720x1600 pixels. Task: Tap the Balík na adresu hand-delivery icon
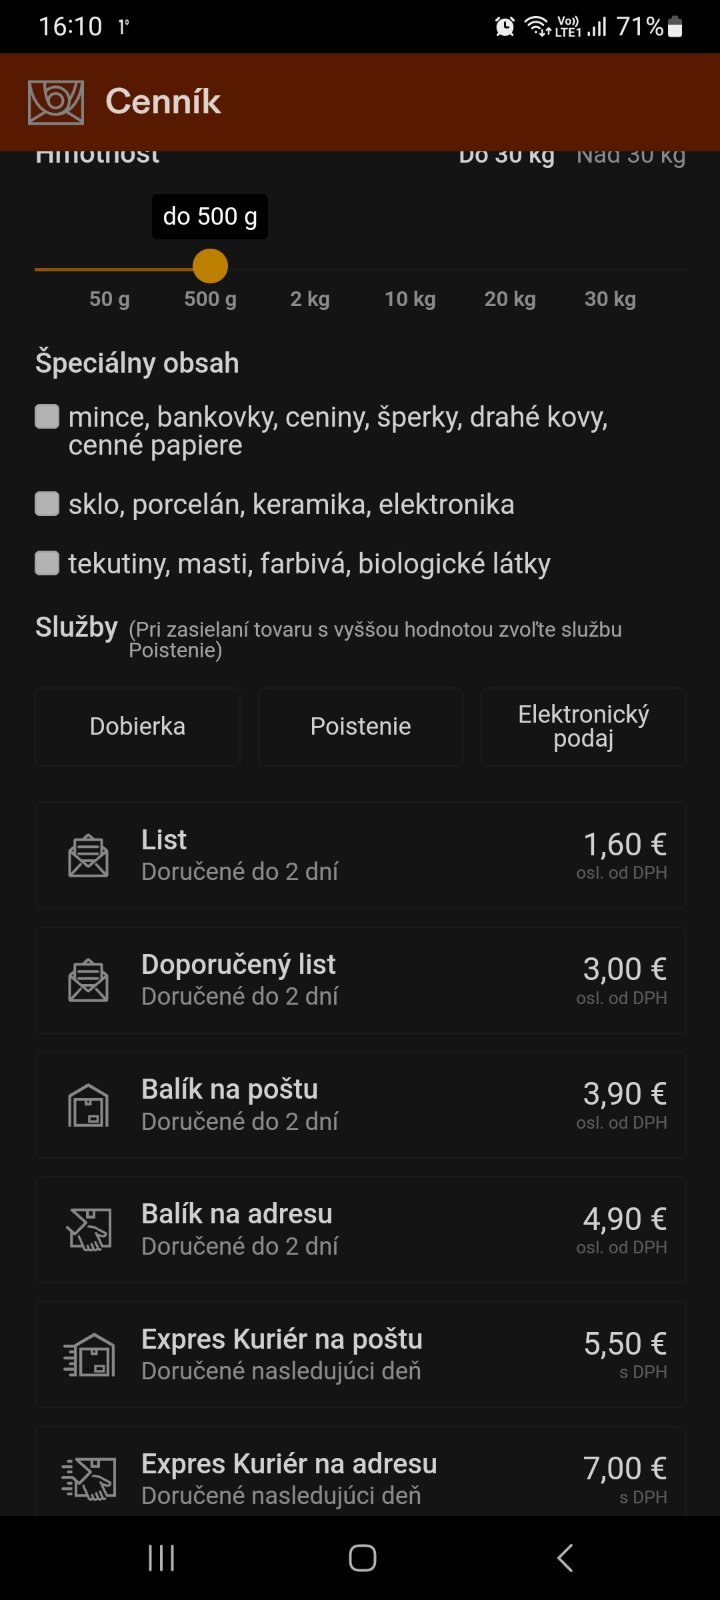click(x=88, y=1230)
